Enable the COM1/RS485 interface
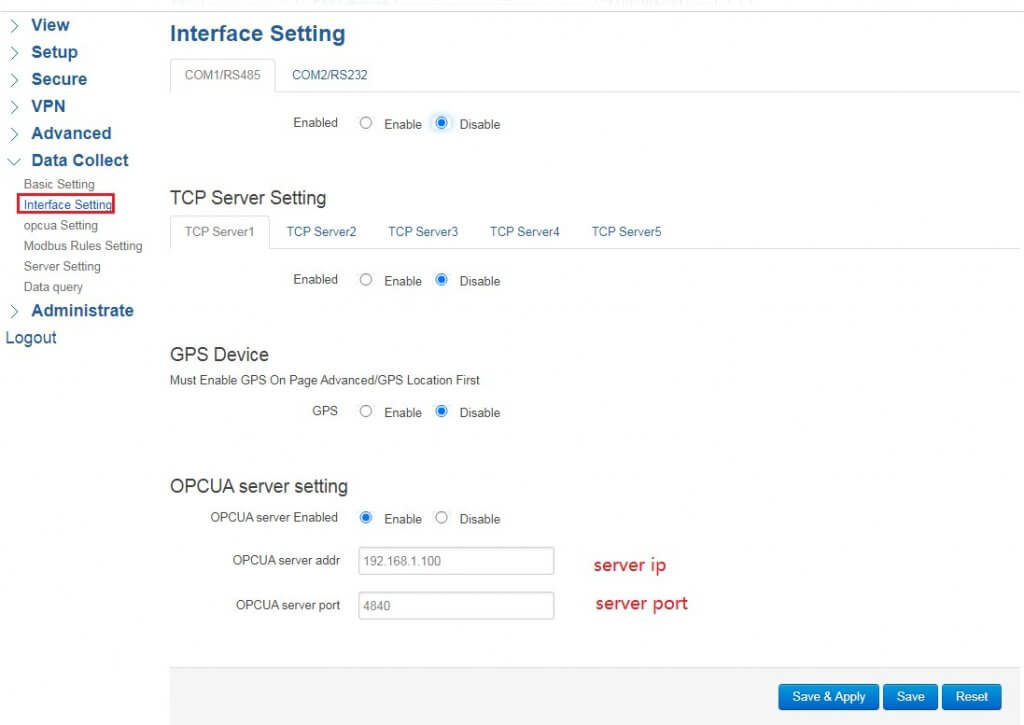1024x725 pixels. (x=366, y=123)
